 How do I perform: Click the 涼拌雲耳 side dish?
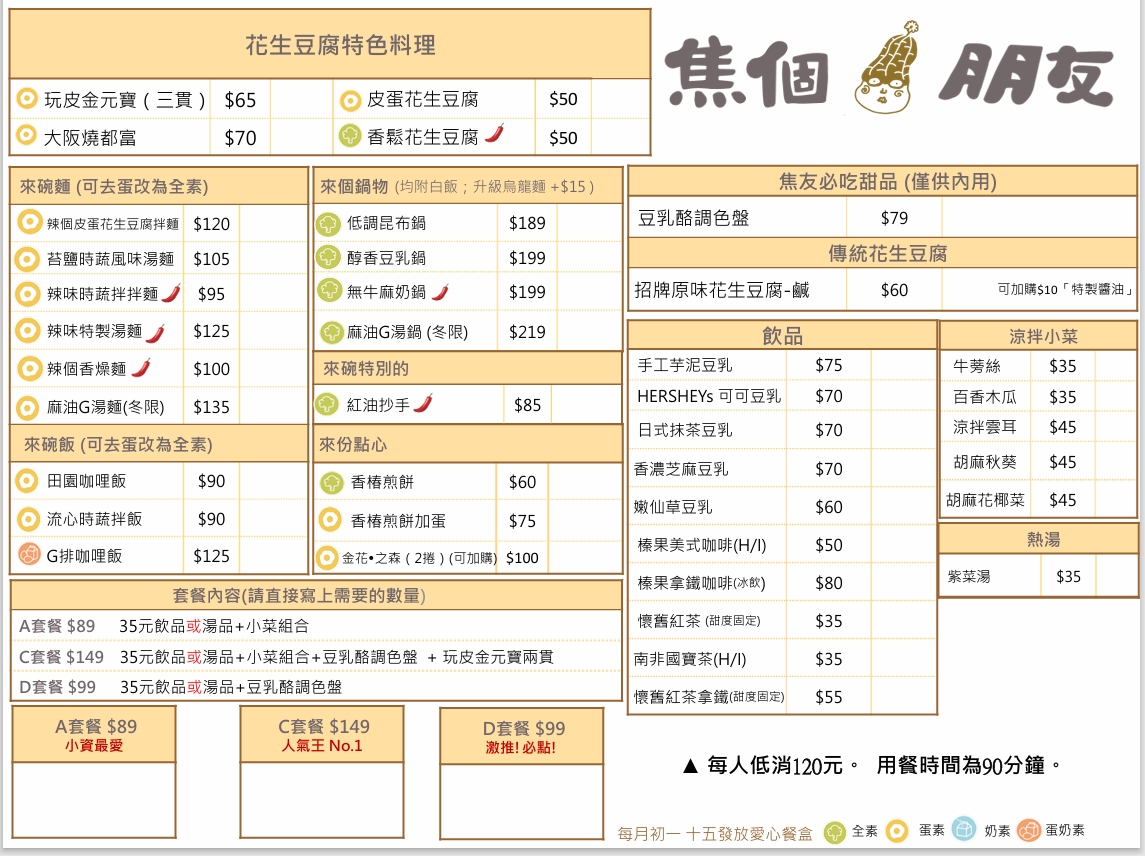pos(984,427)
